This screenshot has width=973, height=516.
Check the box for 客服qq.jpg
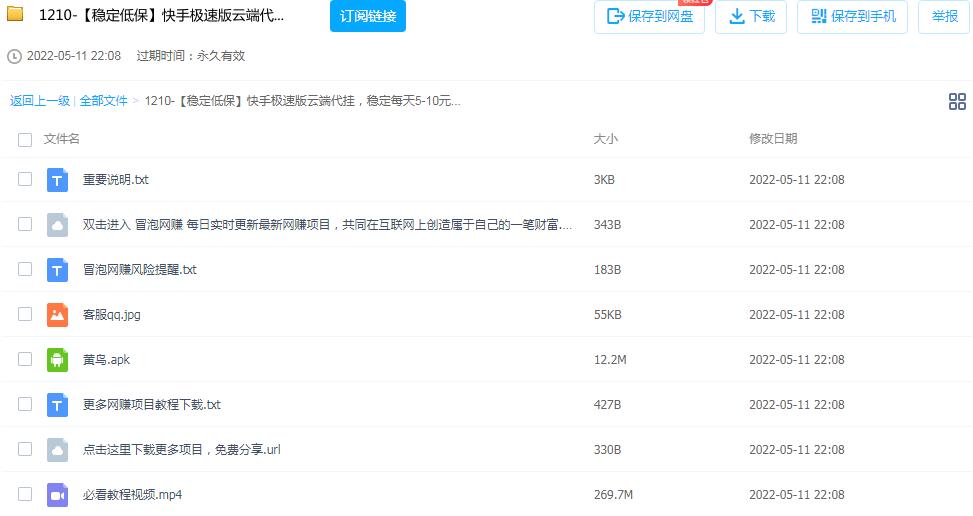coord(25,314)
